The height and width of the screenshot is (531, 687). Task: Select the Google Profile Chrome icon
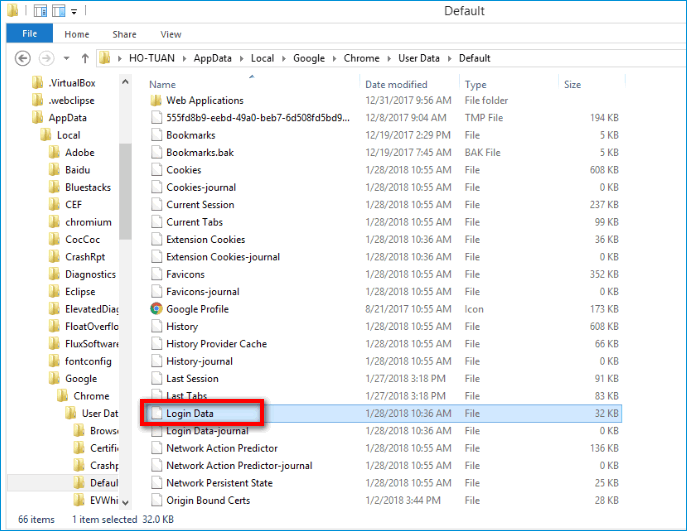(x=156, y=309)
